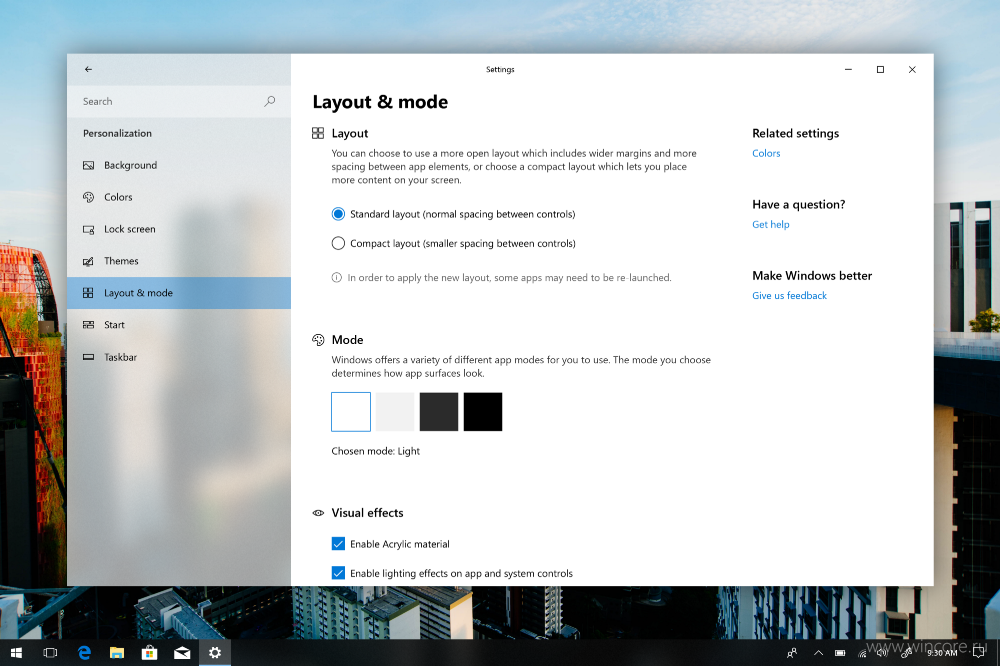
Task: Click the Get help link
Action: (770, 225)
